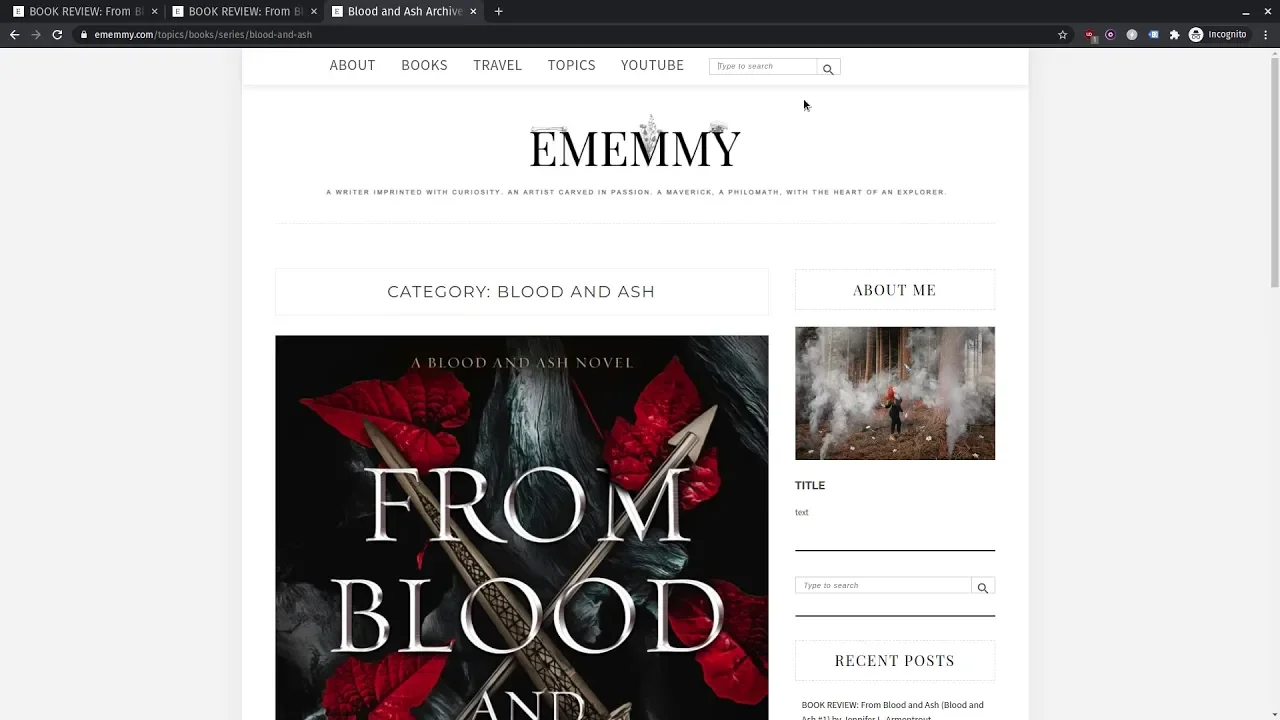Click the top navigation search magnifier icon
Image resolution: width=1280 pixels, height=720 pixels.
[828, 69]
